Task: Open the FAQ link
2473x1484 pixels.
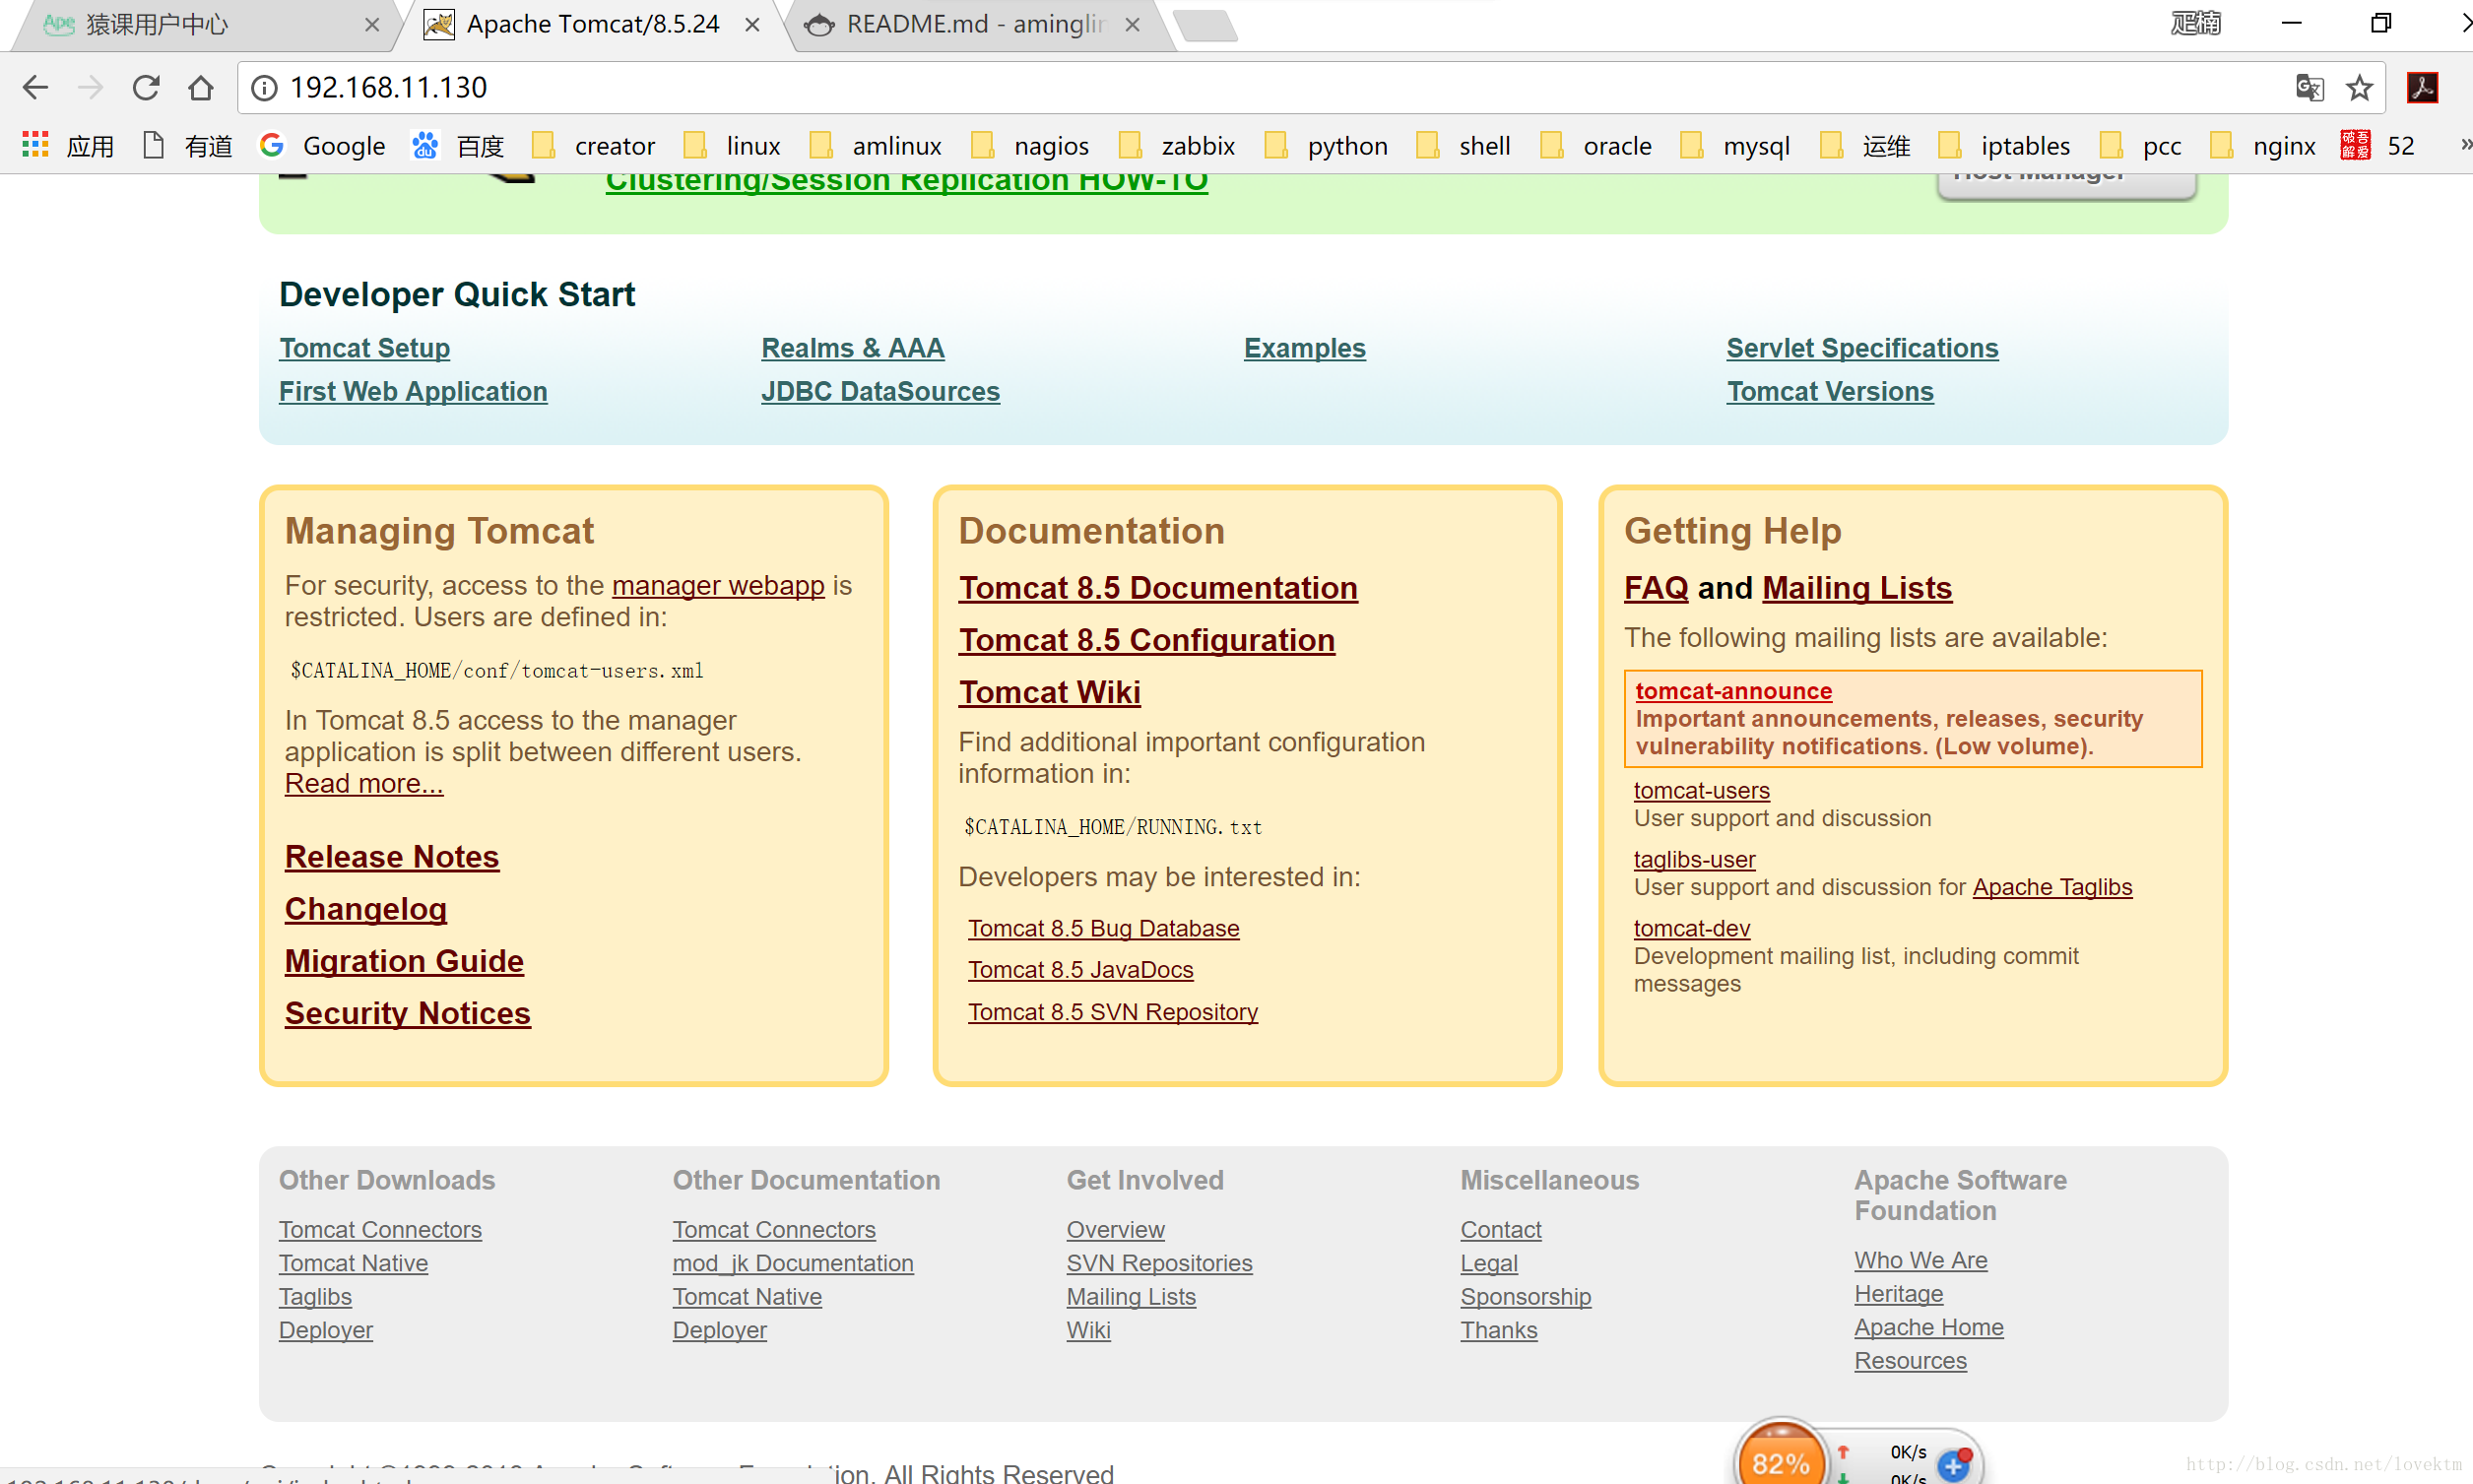Action: coord(1656,588)
